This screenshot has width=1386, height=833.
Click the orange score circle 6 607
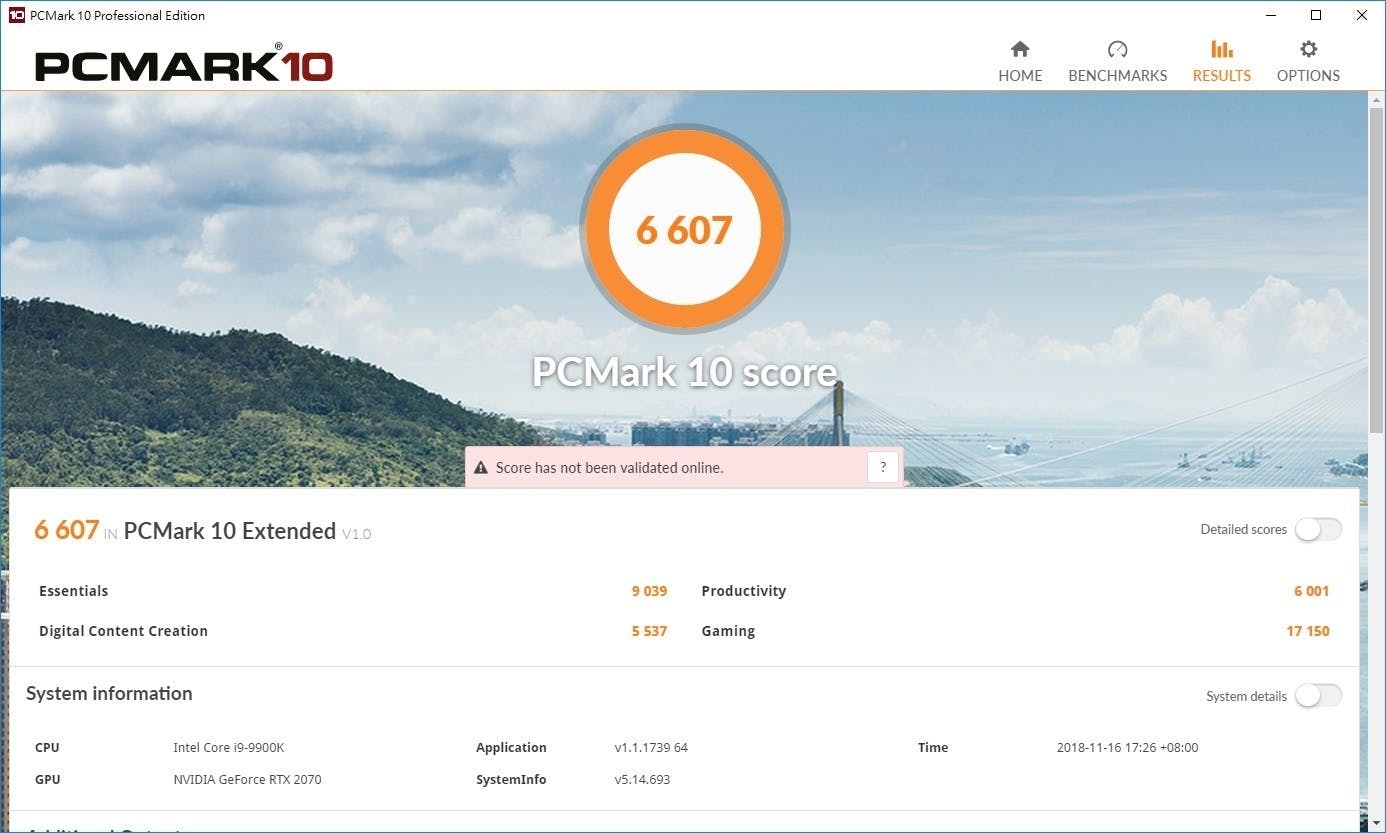point(685,230)
